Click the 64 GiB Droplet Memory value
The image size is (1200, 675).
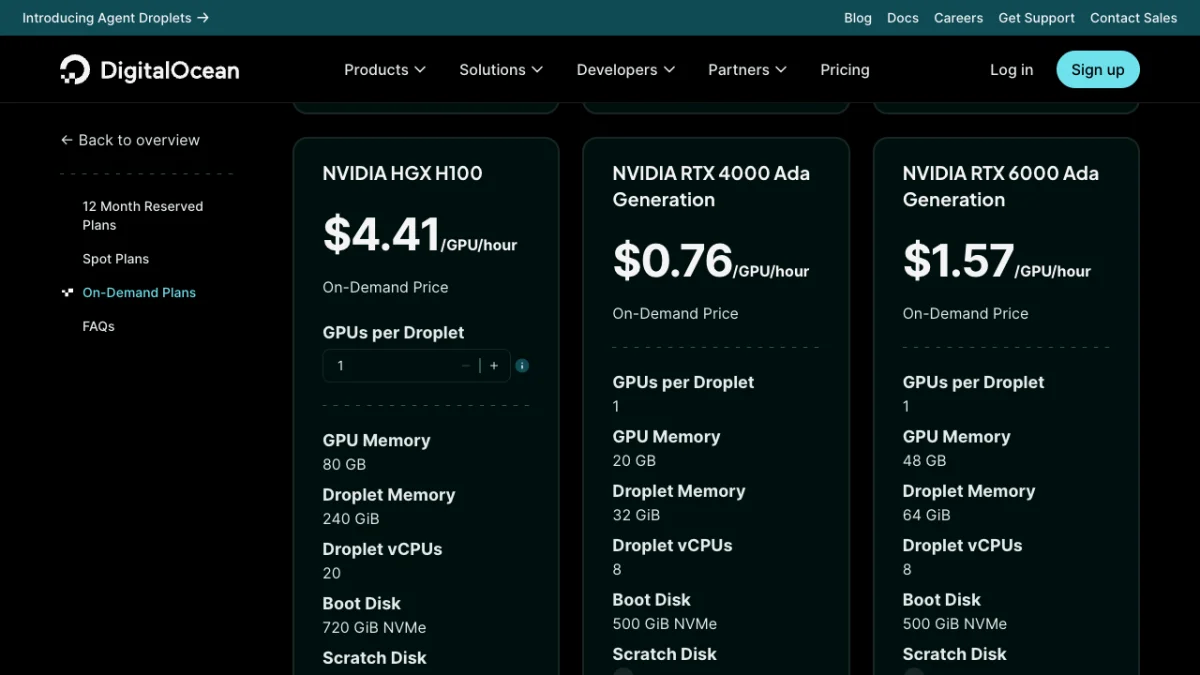926,515
